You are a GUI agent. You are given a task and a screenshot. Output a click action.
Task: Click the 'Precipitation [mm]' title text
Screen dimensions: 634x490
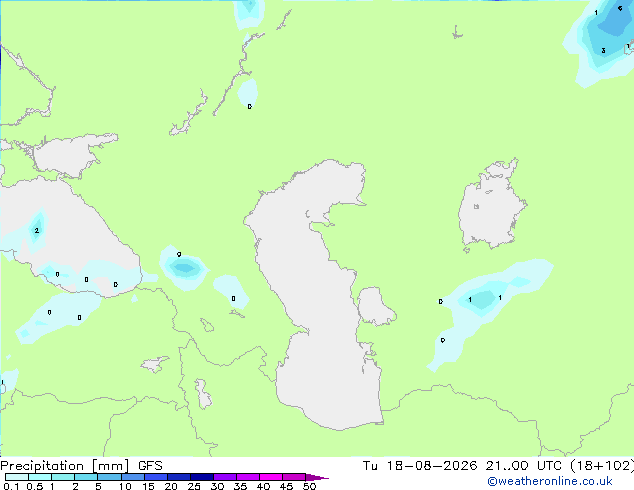coord(64,466)
